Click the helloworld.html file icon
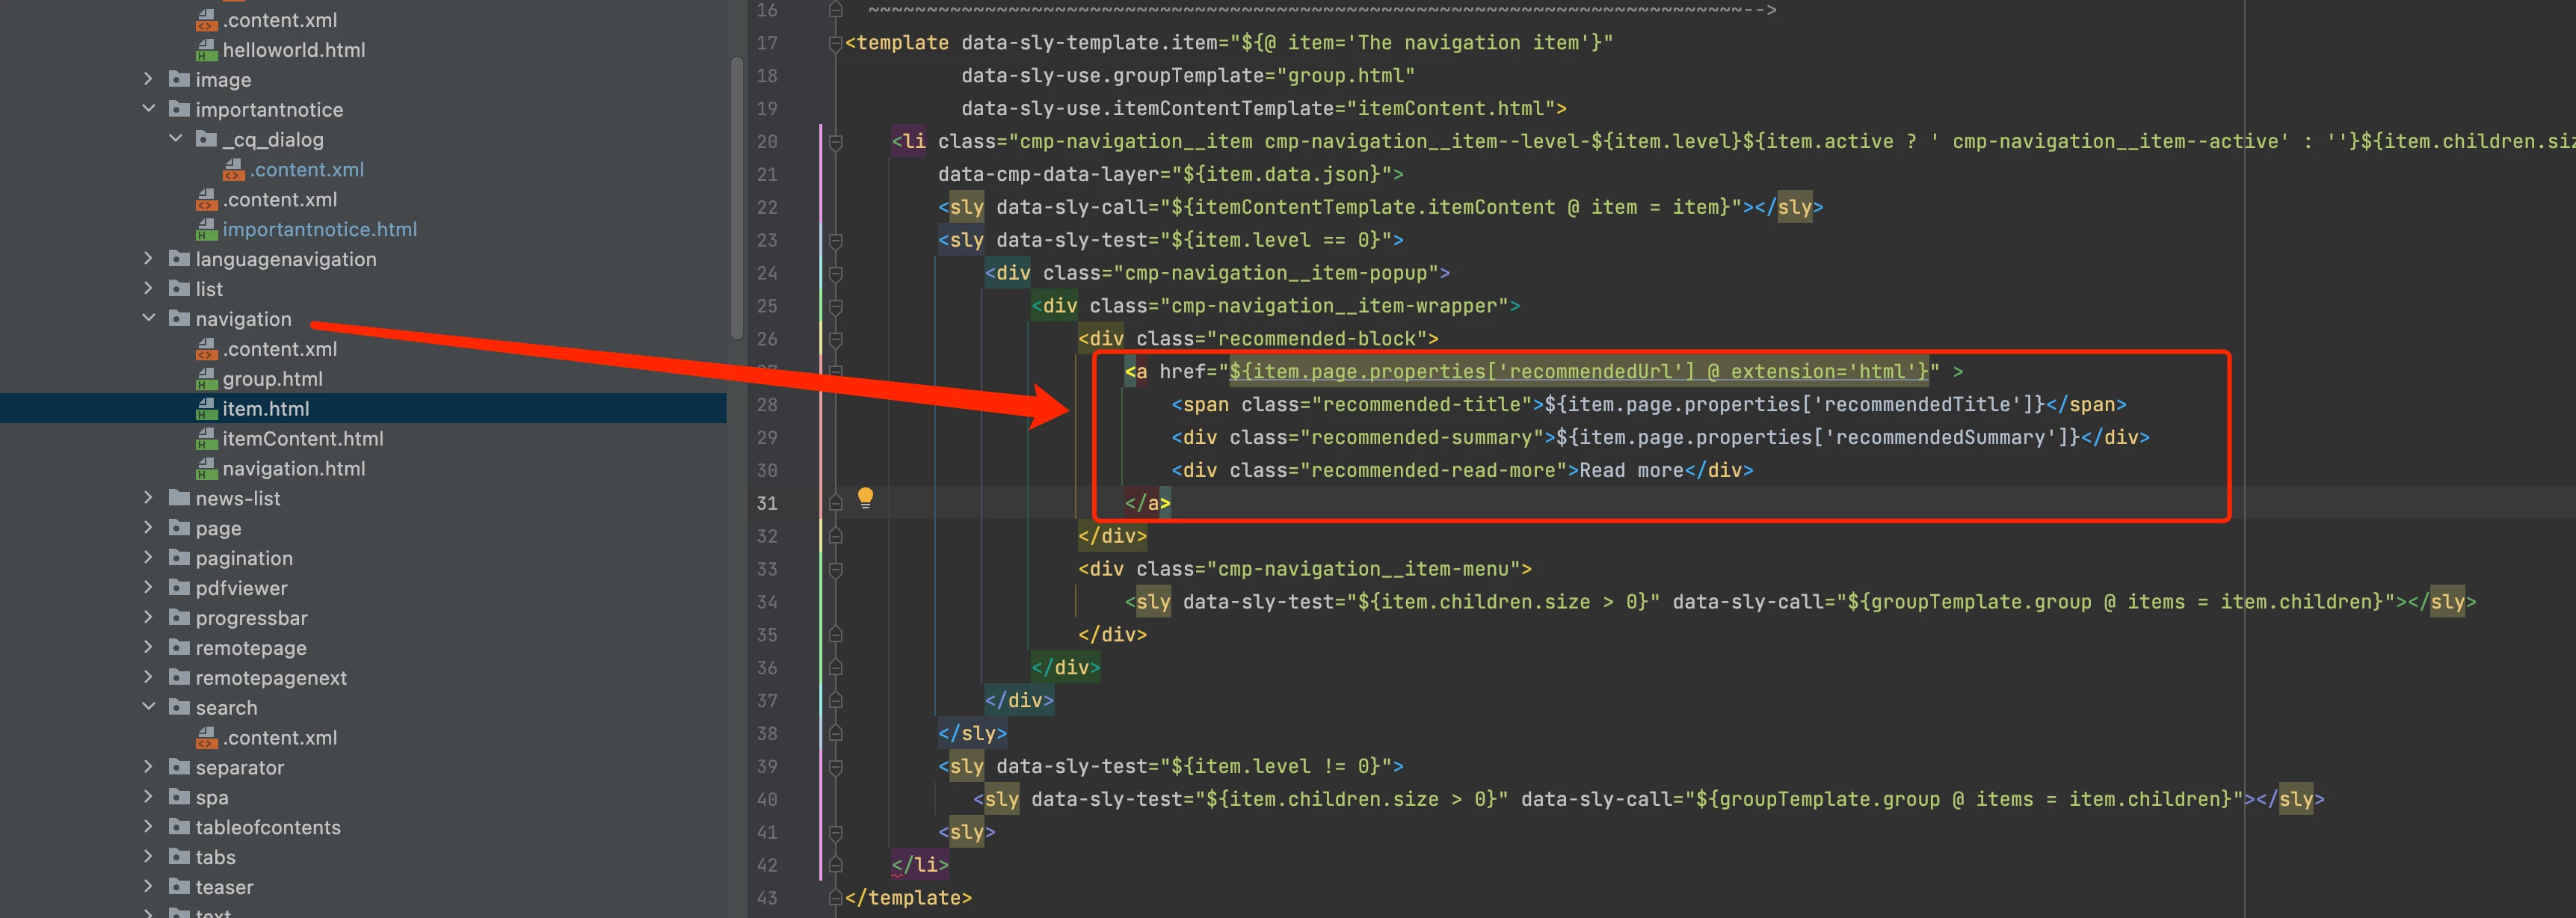The width and height of the screenshot is (2576, 918). click(x=206, y=50)
